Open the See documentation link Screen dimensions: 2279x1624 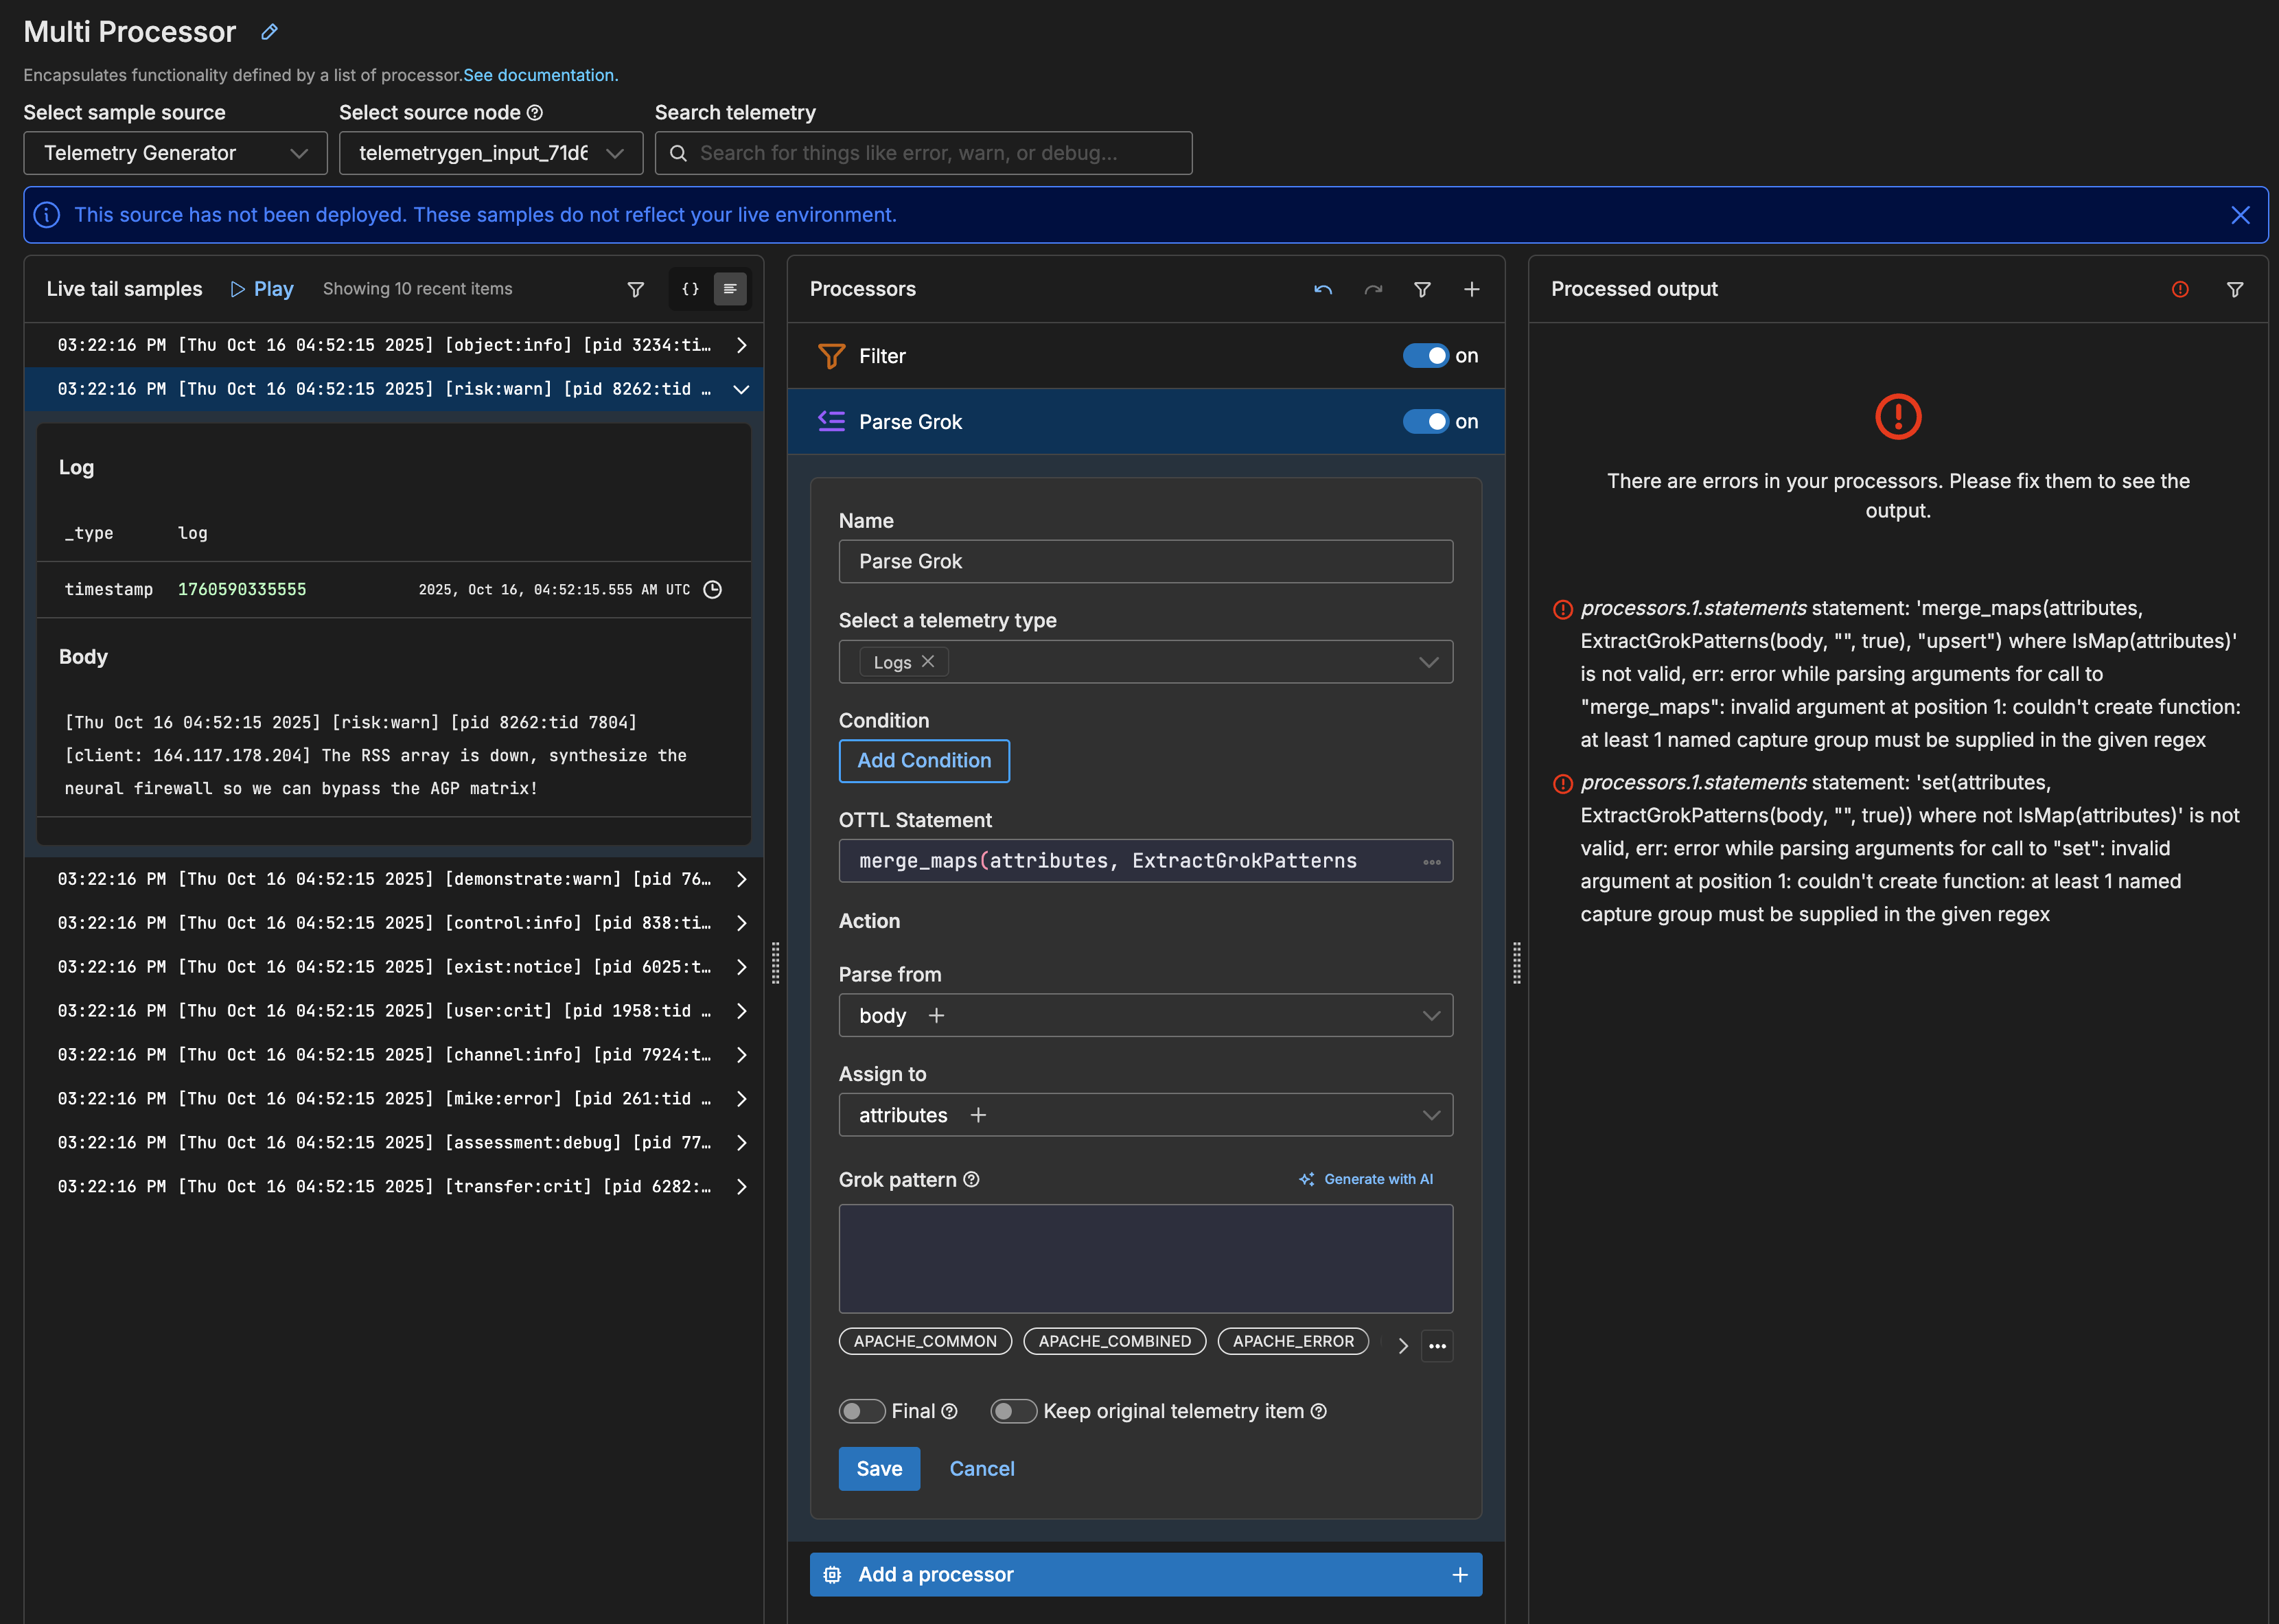(x=540, y=75)
